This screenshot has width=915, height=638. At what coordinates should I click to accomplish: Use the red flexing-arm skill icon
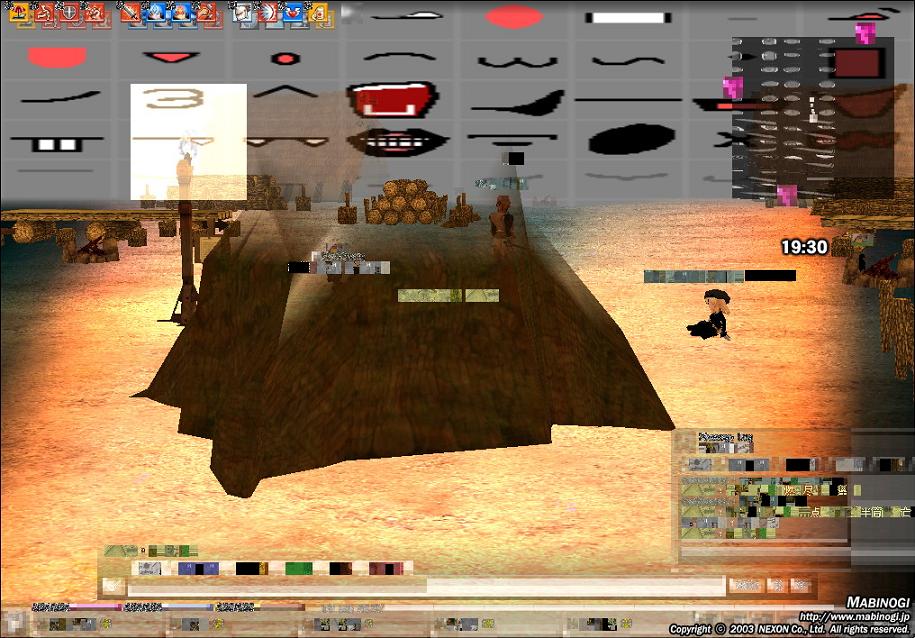click(x=207, y=13)
